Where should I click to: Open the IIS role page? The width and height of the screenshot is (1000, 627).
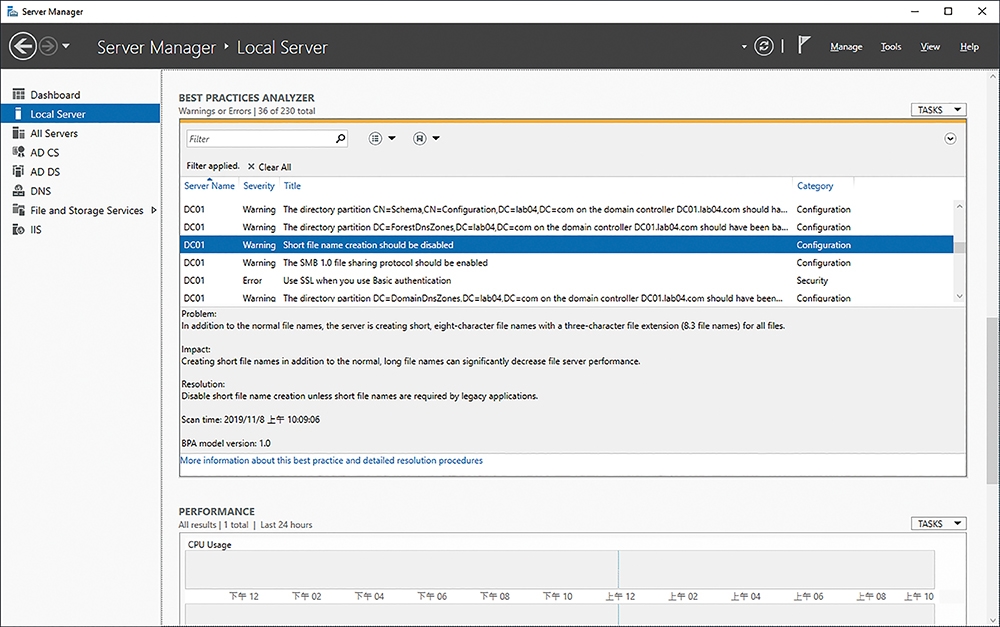click(x=80, y=230)
